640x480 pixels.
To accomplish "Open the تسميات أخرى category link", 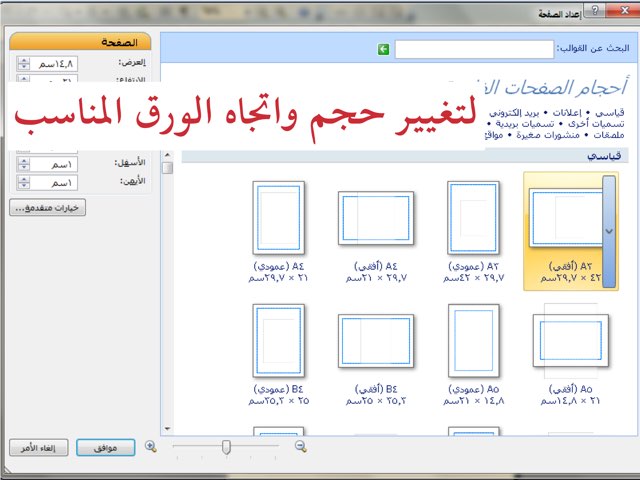I will click(x=596, y=123).
